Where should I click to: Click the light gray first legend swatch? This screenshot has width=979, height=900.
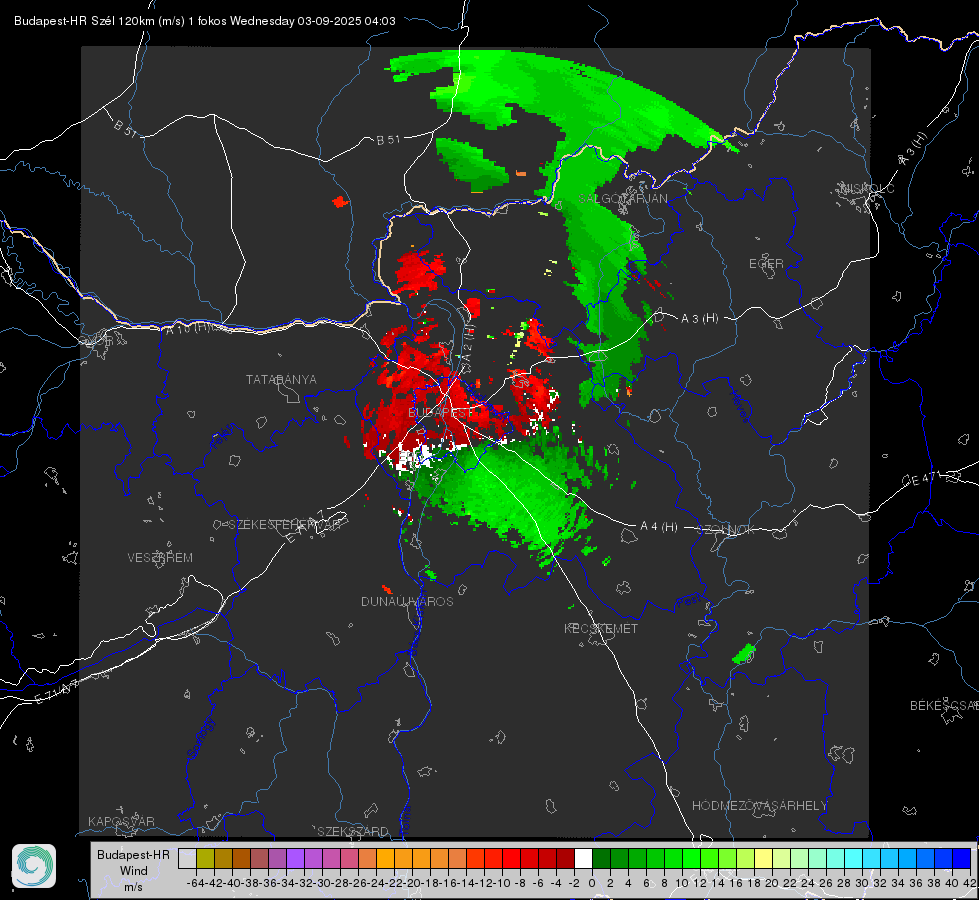pyautogui.click(x=187, y=858)
